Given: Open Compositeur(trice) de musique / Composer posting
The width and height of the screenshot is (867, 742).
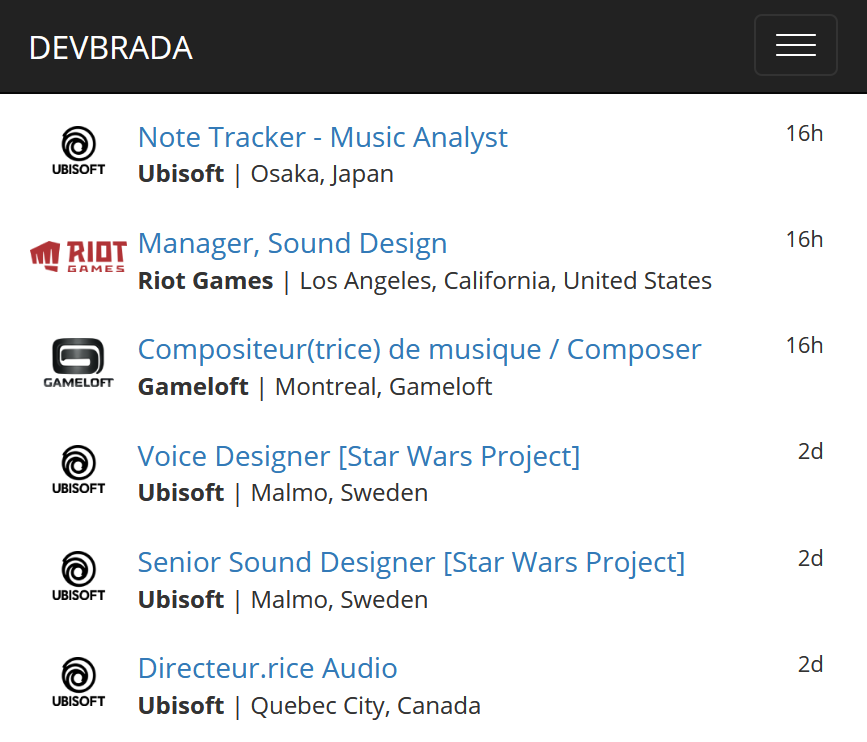Looking at the screenshot, I should [419, 349].
